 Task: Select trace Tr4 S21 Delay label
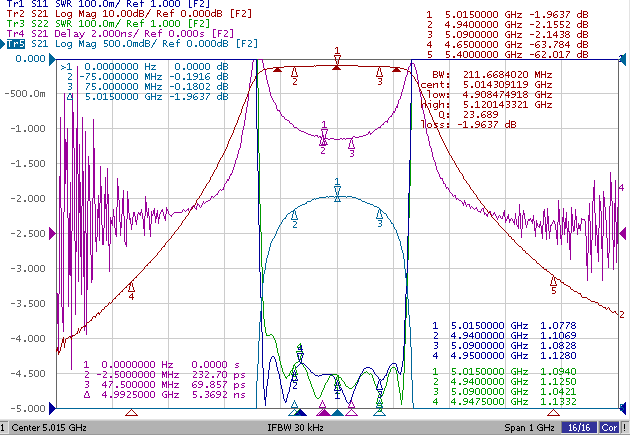click(x=120, y=34)
